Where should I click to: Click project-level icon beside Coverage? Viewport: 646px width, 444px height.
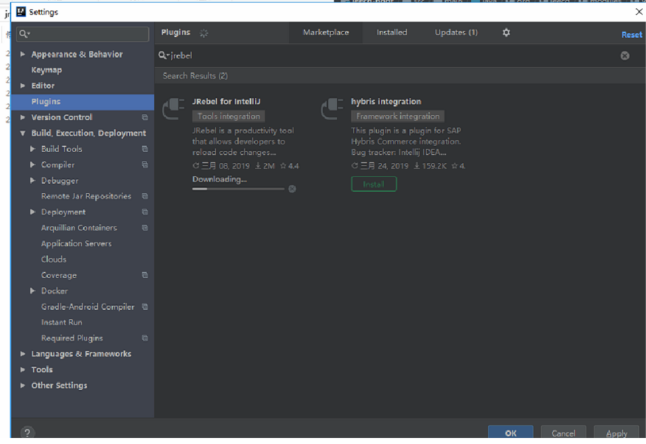(145, 275)
